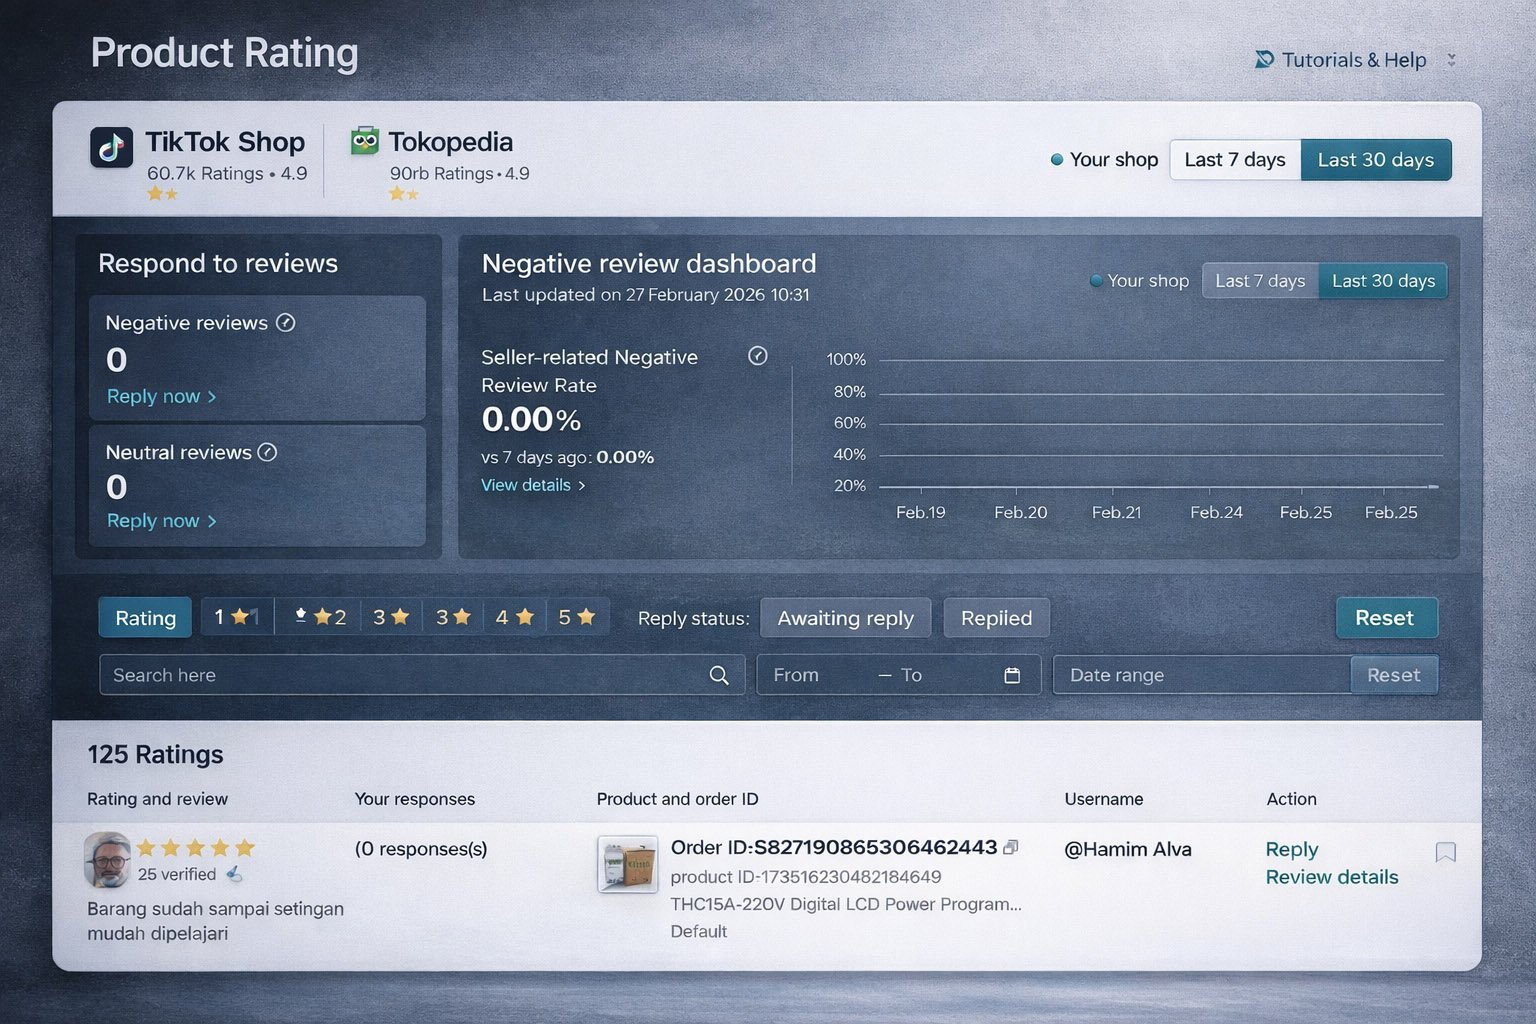Switch top shop filter to Last 7 days

click(1234, 160)
